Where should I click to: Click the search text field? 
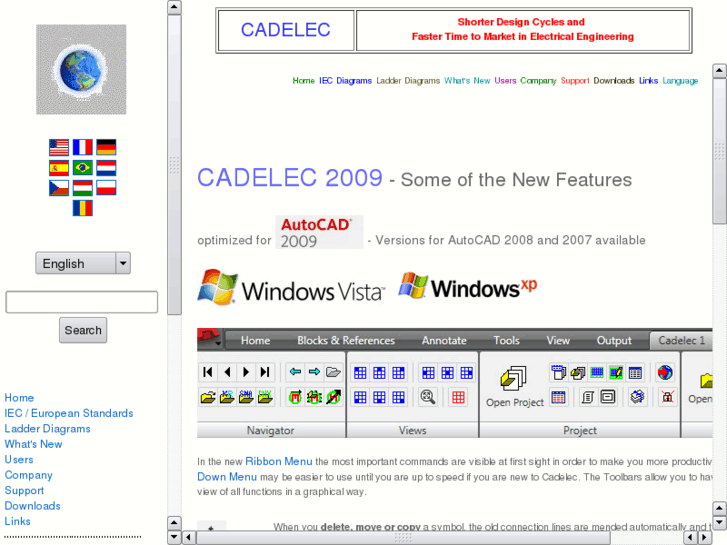point(82,302)
